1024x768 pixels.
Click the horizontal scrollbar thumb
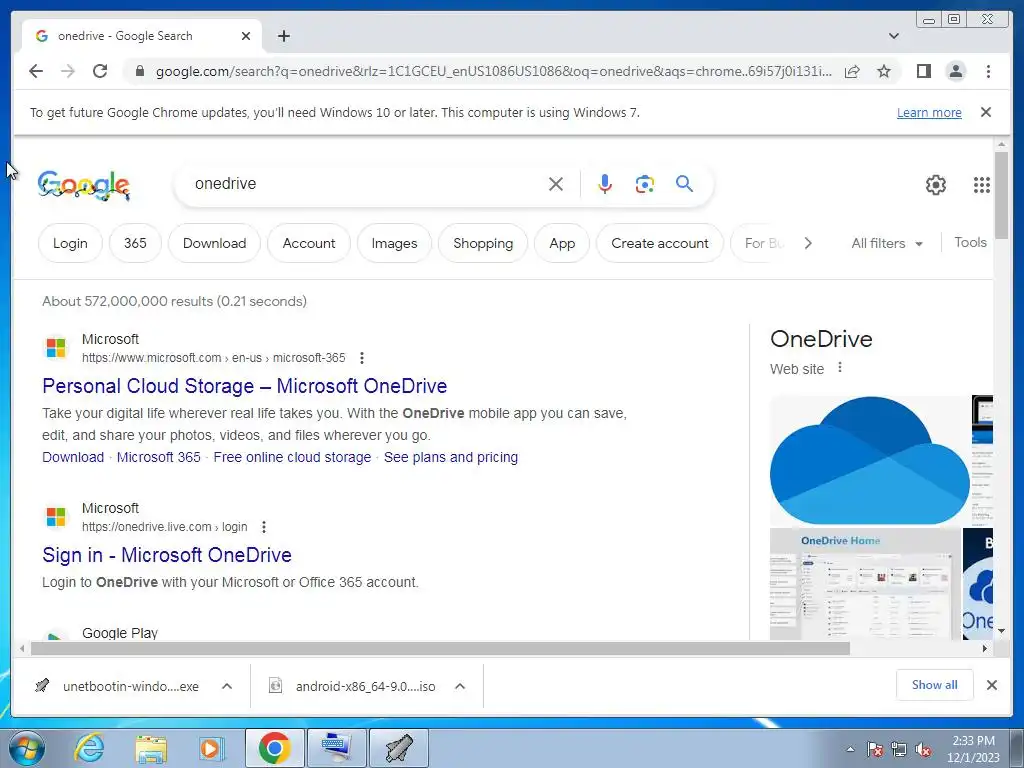[440, 648]
